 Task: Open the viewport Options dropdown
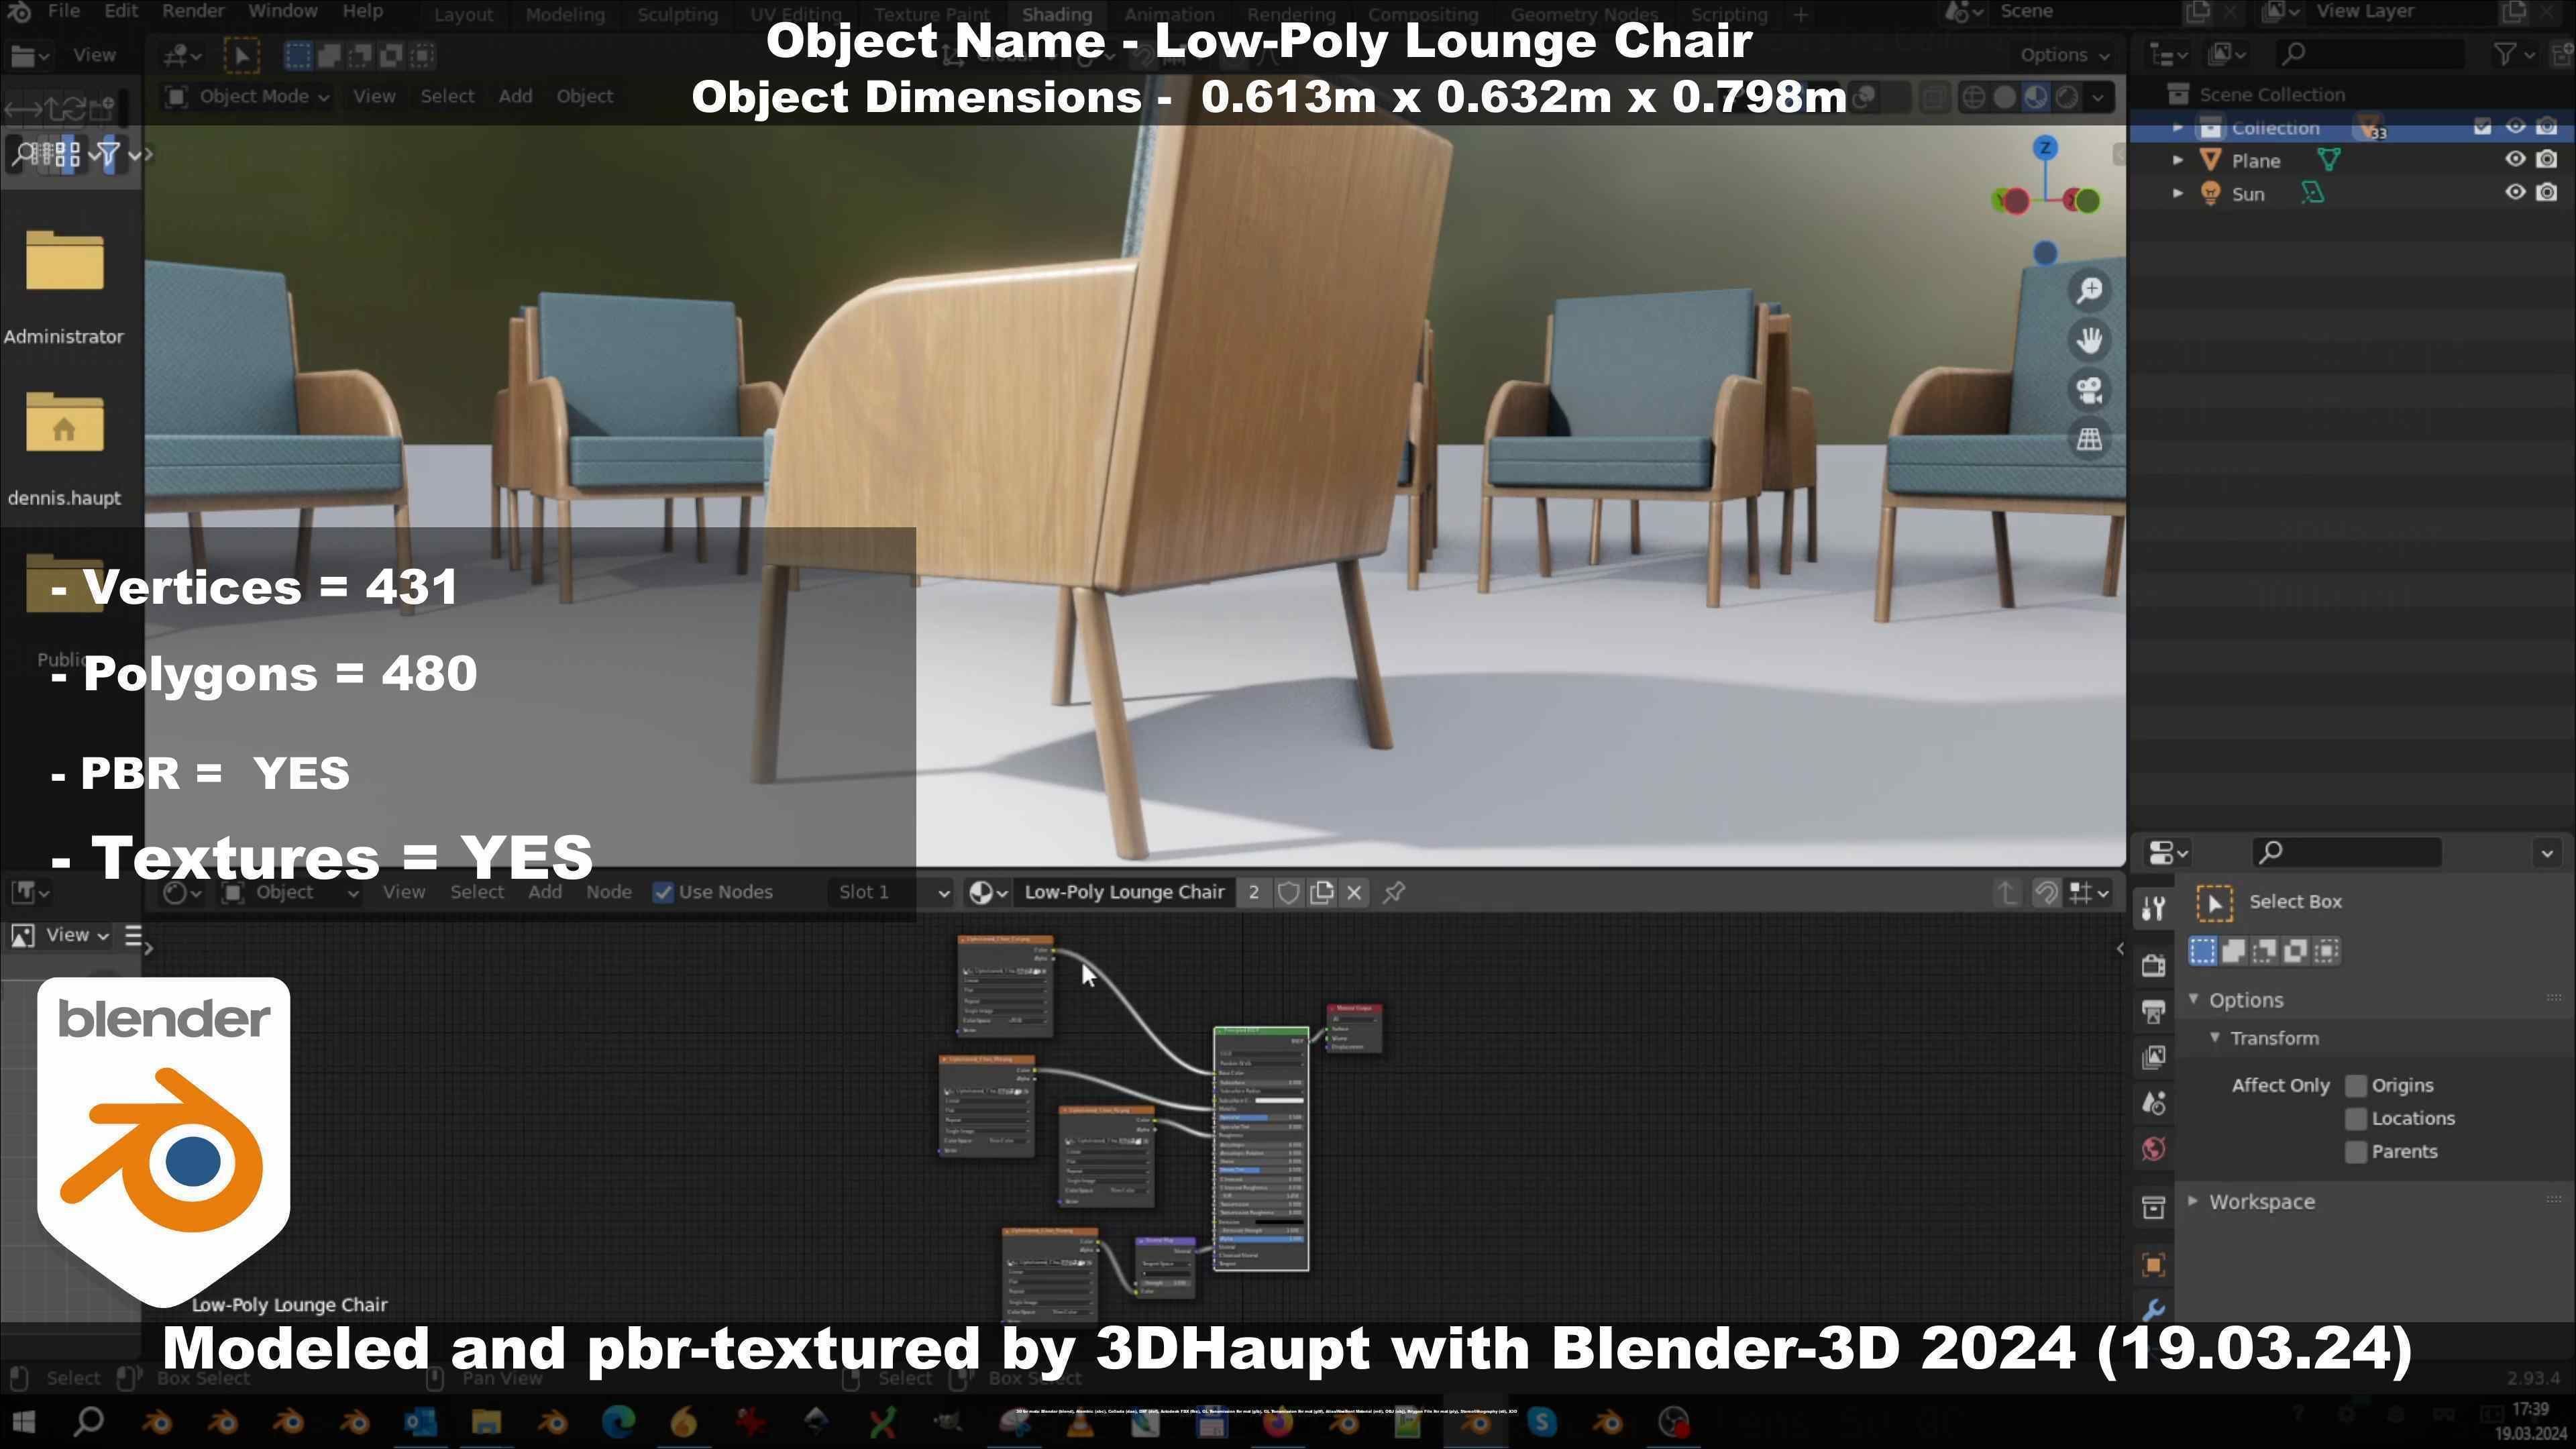click(2064, 55)
